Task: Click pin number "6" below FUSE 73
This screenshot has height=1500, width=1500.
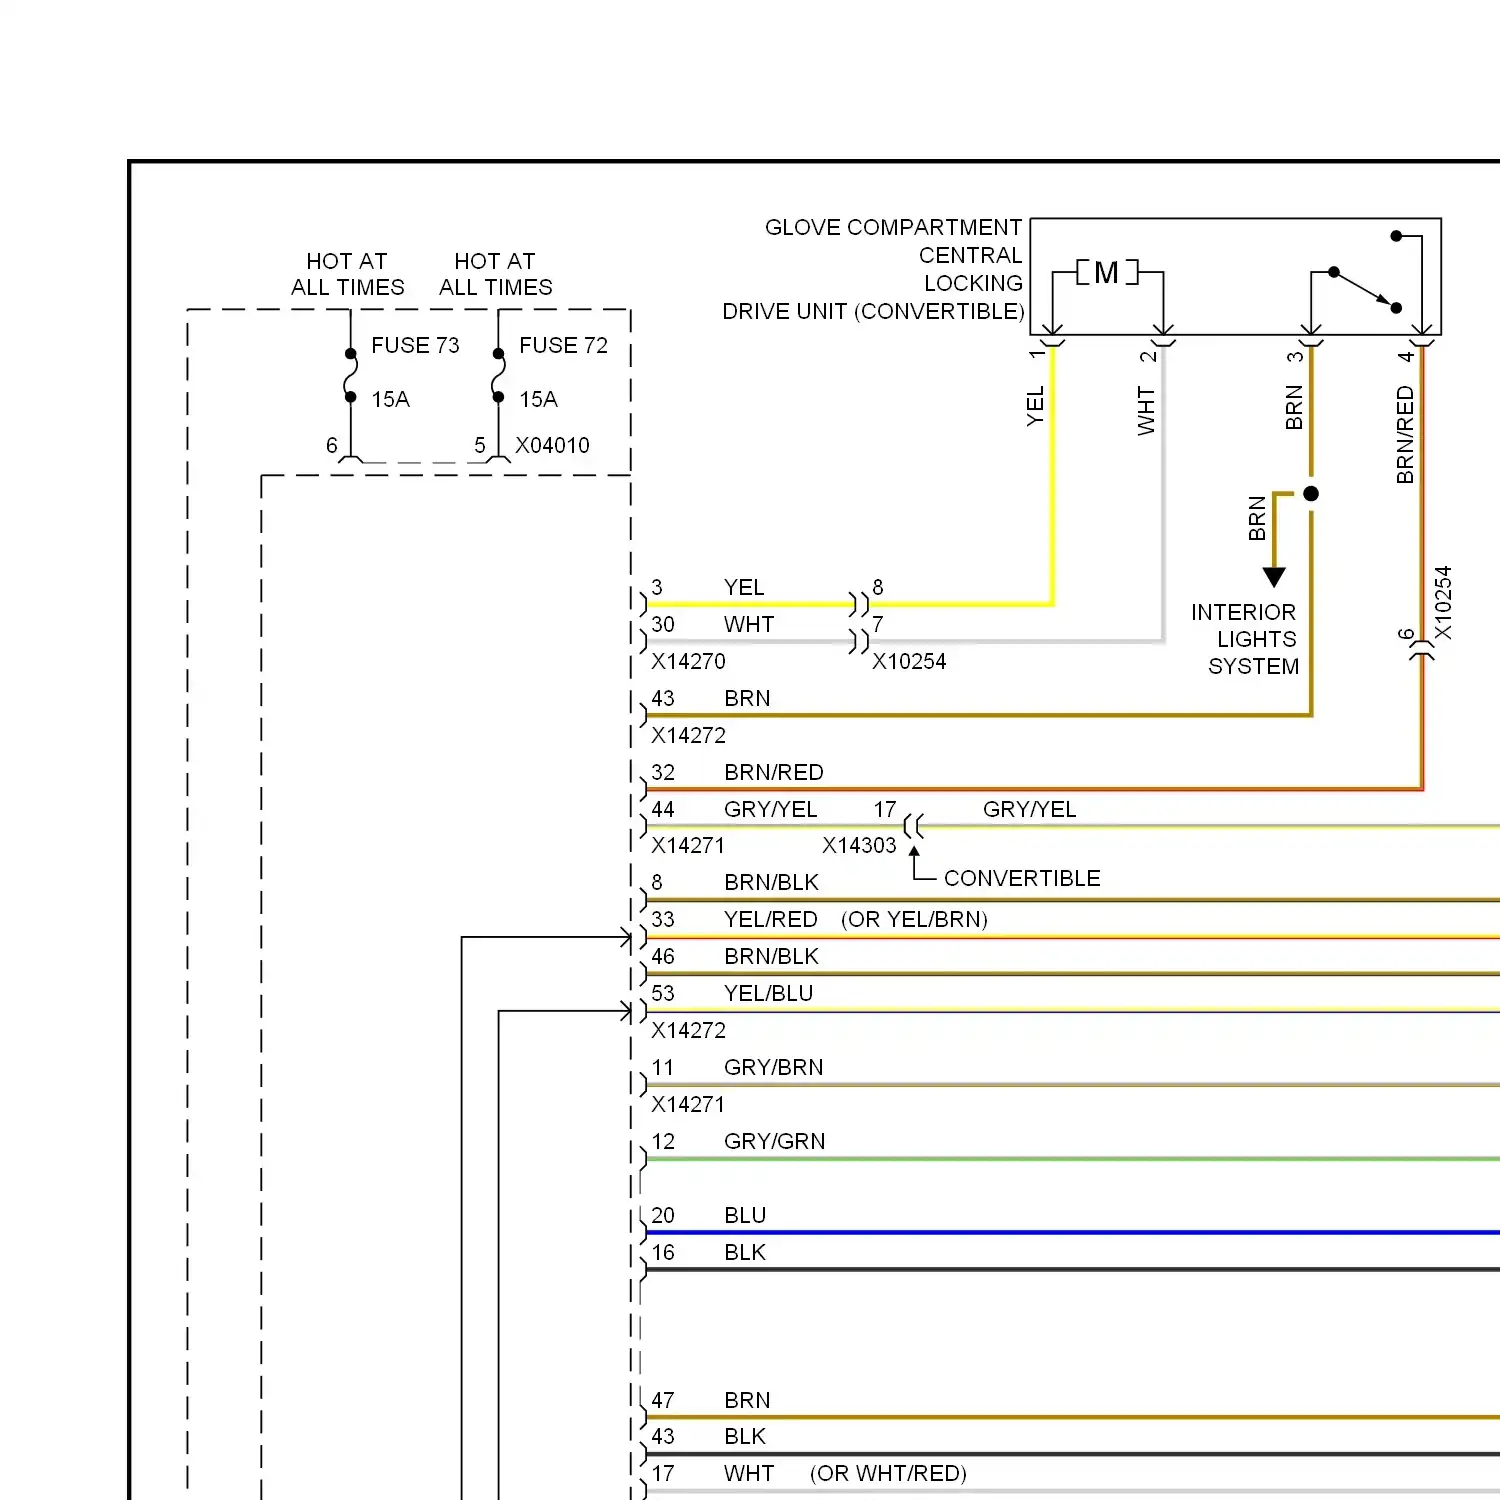Action: coord(332,445)
